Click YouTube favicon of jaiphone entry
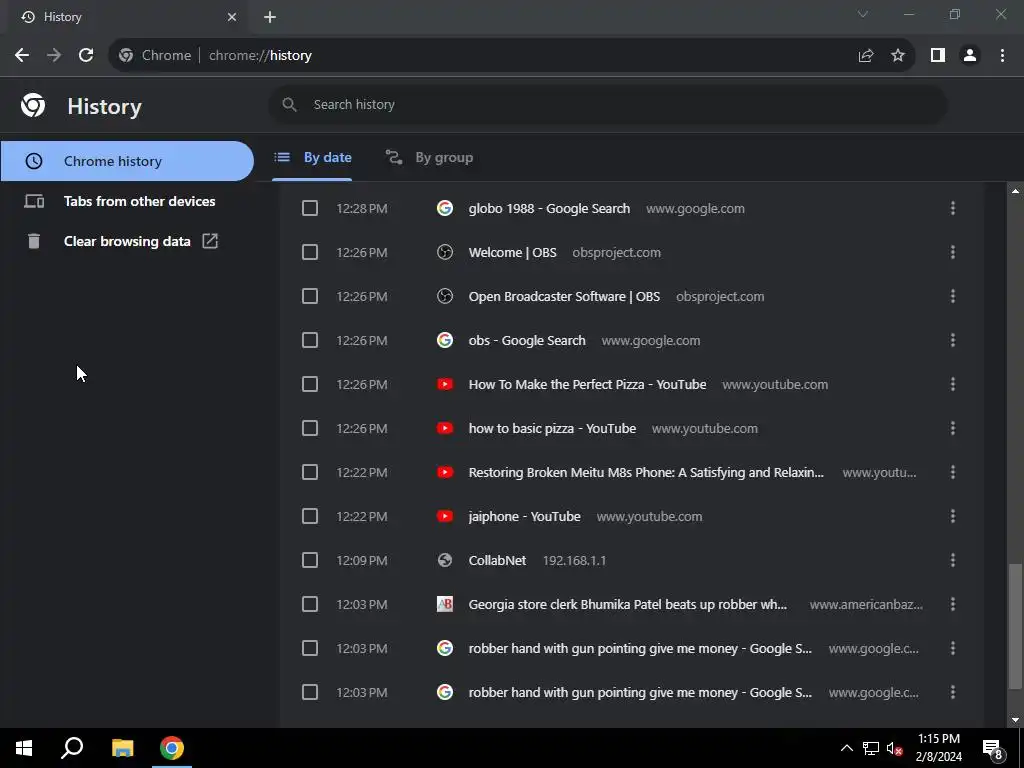The width and height of the screenshot is (1024, 768). coord(445,516)
